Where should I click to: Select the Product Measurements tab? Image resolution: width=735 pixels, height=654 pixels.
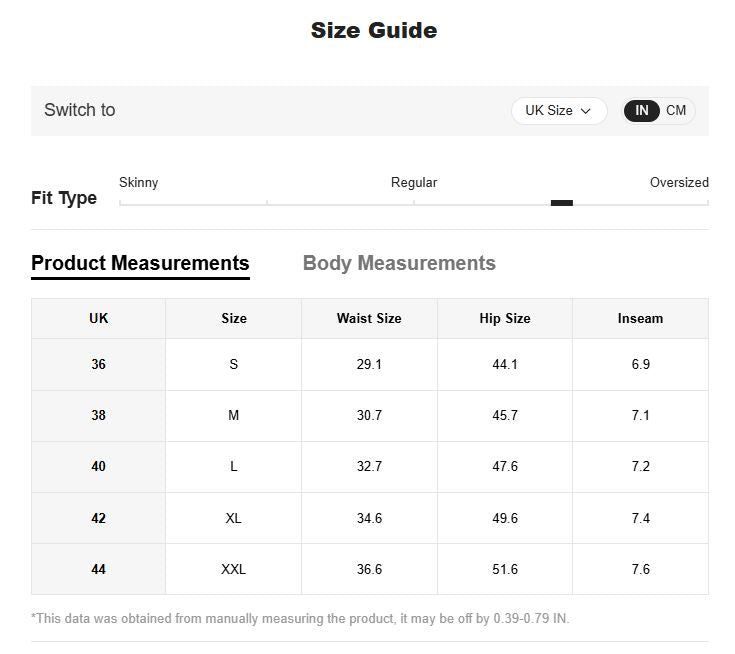tap(140, 263)
